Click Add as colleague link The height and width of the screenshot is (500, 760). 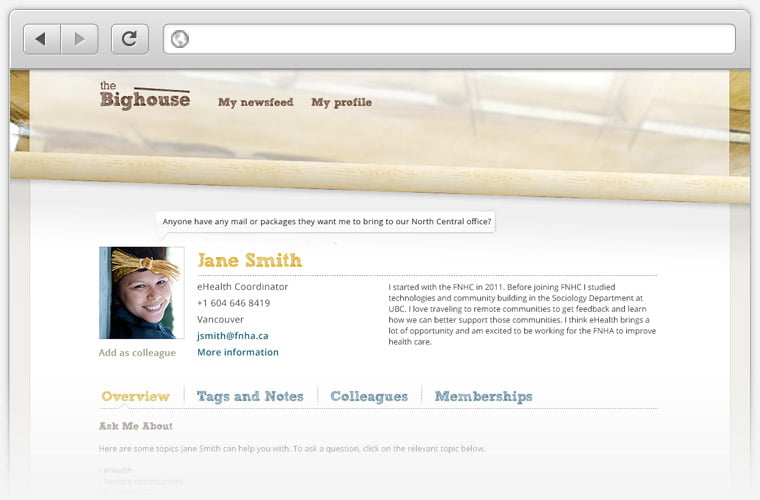click(x=137, y=353)
